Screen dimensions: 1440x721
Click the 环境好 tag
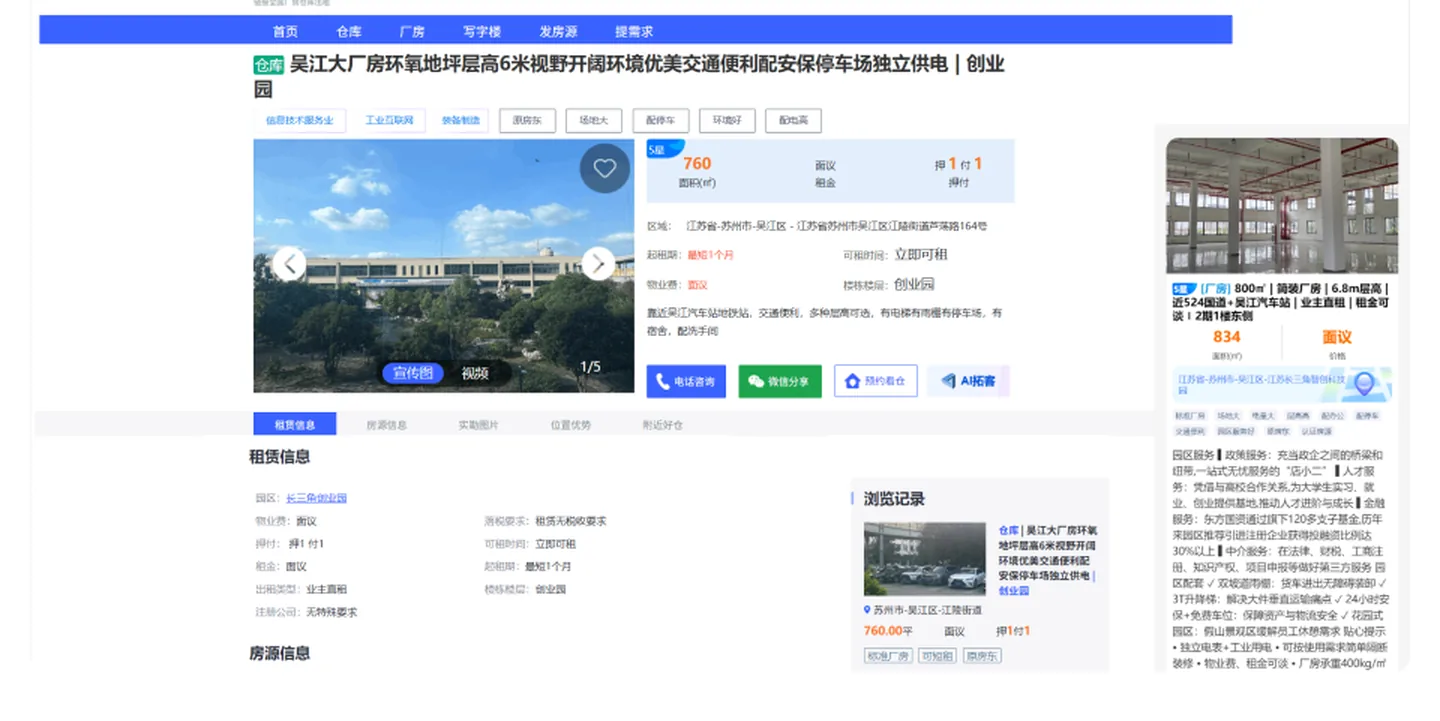(727, 120)
